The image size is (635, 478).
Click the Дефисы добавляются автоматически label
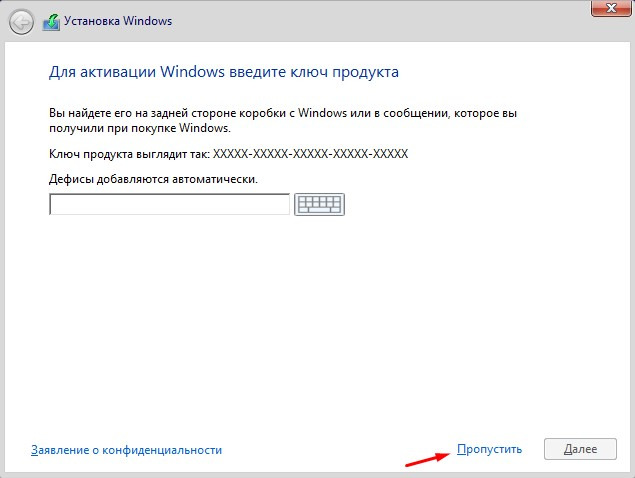(x=153, y=179)
